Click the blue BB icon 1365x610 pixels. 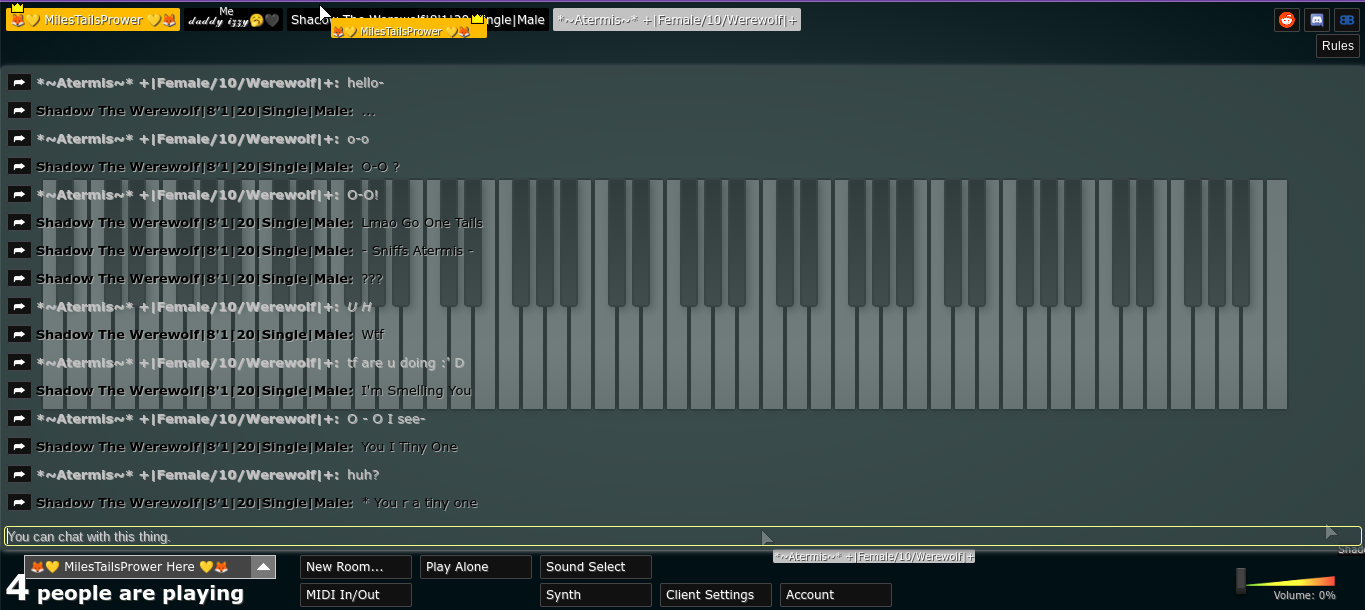1347,20
